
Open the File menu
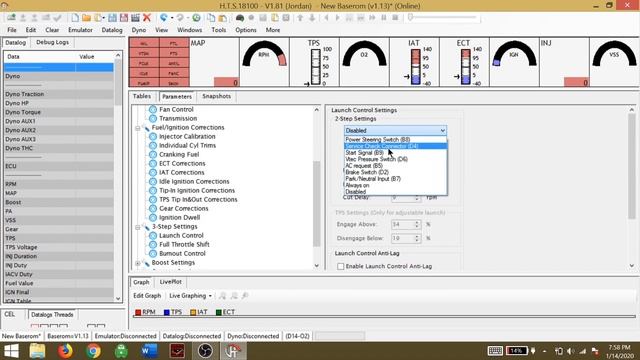[12, 30]
